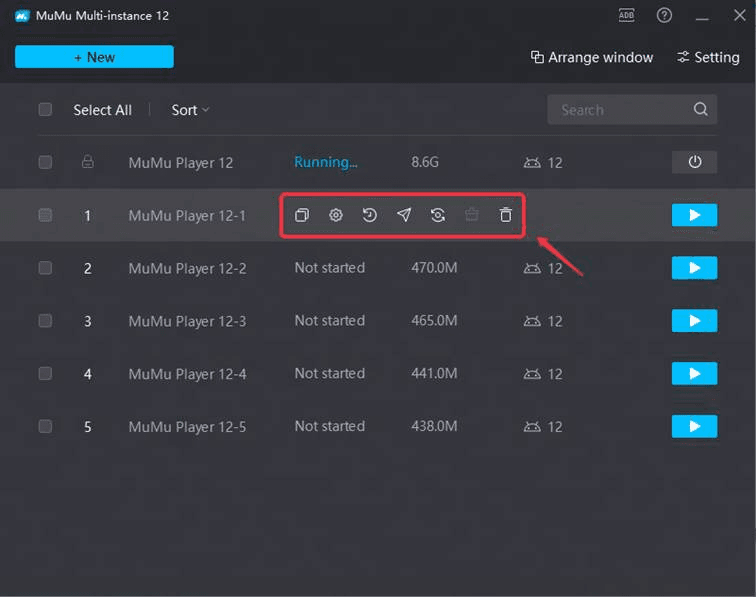Image resolution: width=756 pixels, height=597 pixels.
Task: Start MuMu Player 12-3 with its play button
Action: [694, 321]
